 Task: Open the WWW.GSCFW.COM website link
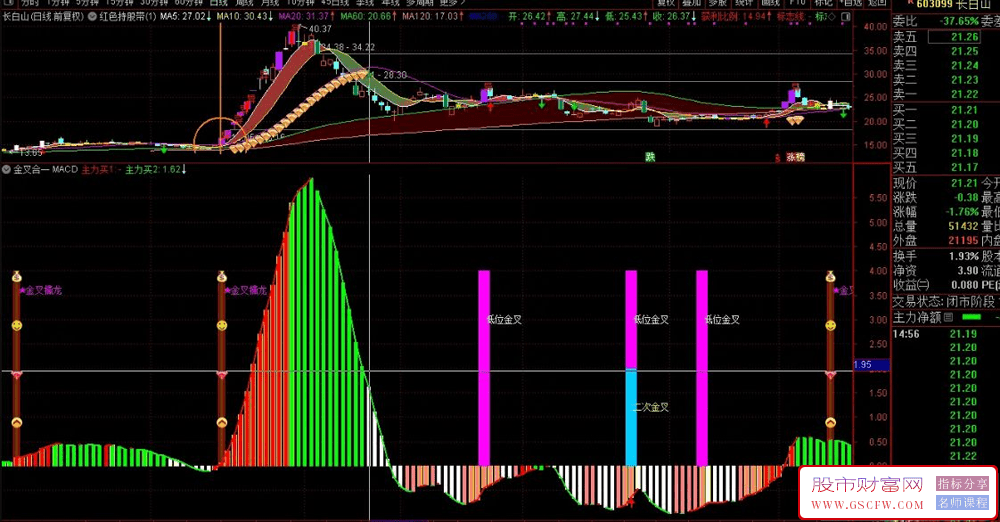[x=867, y=505]
